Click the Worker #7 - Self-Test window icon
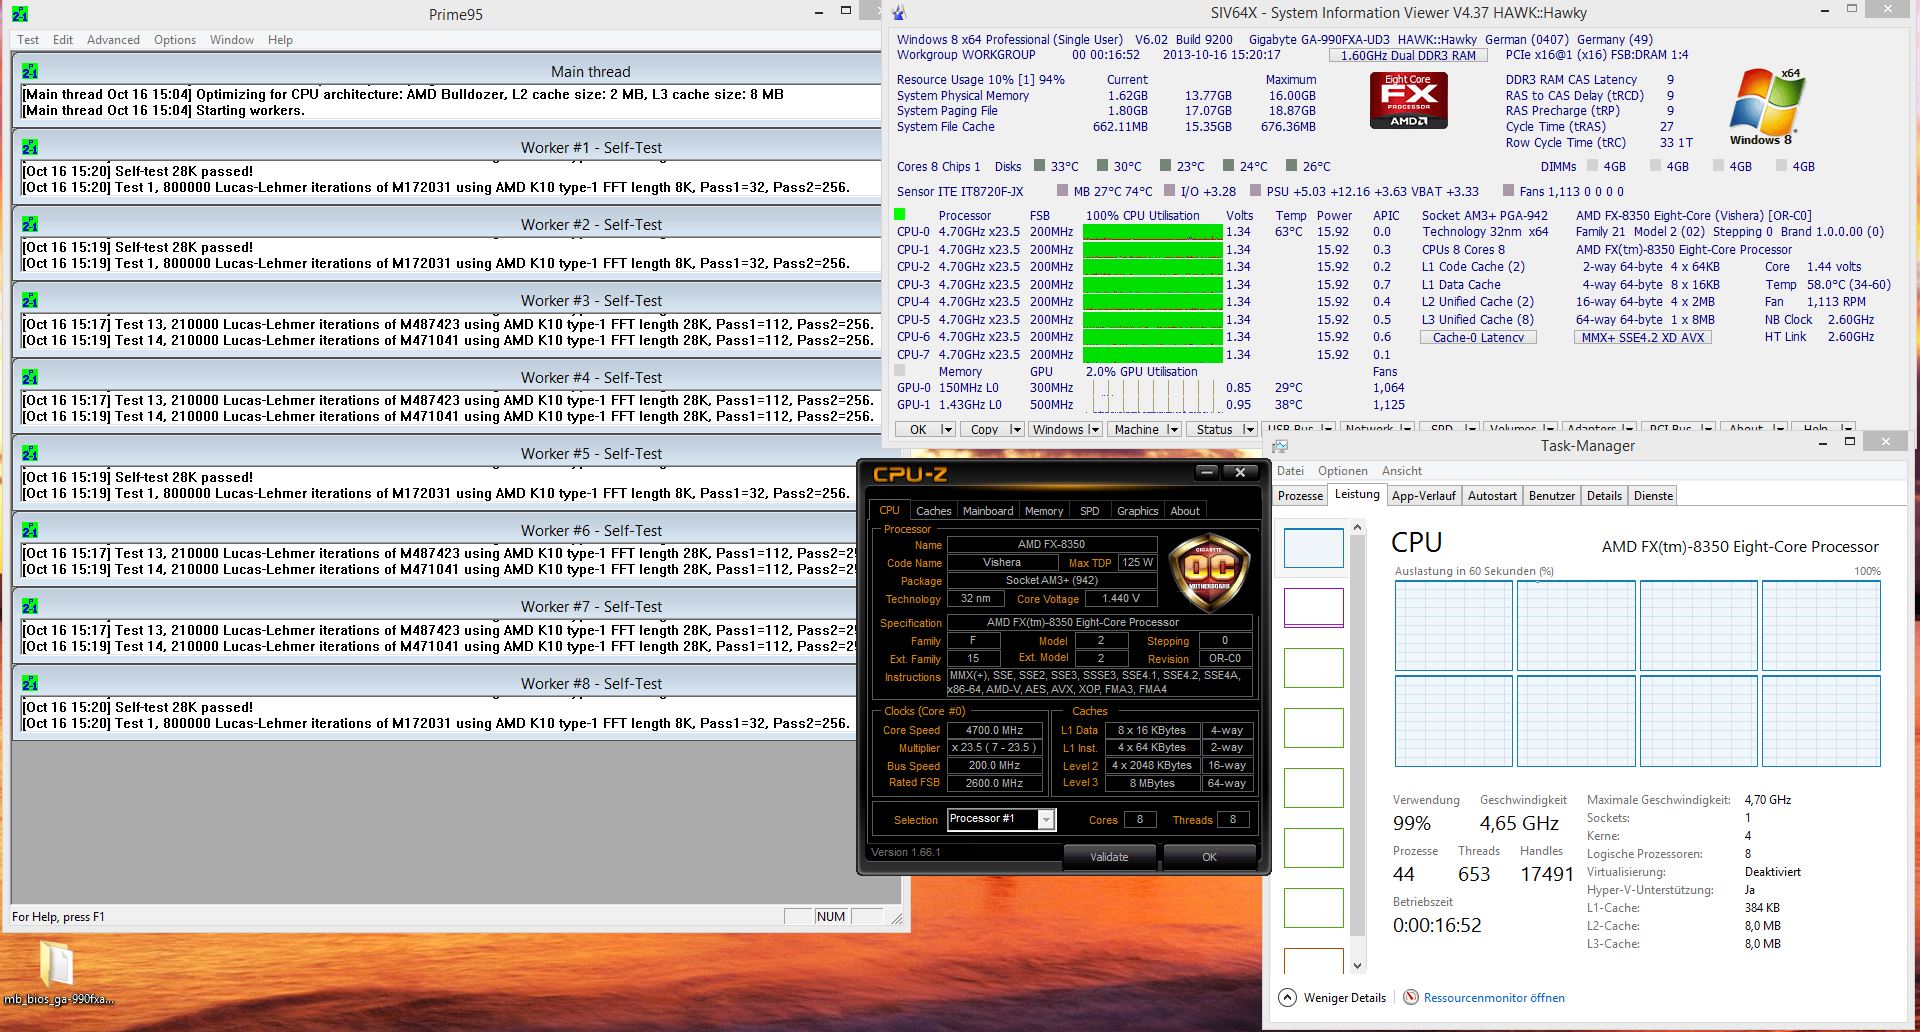 coord(30,606)
